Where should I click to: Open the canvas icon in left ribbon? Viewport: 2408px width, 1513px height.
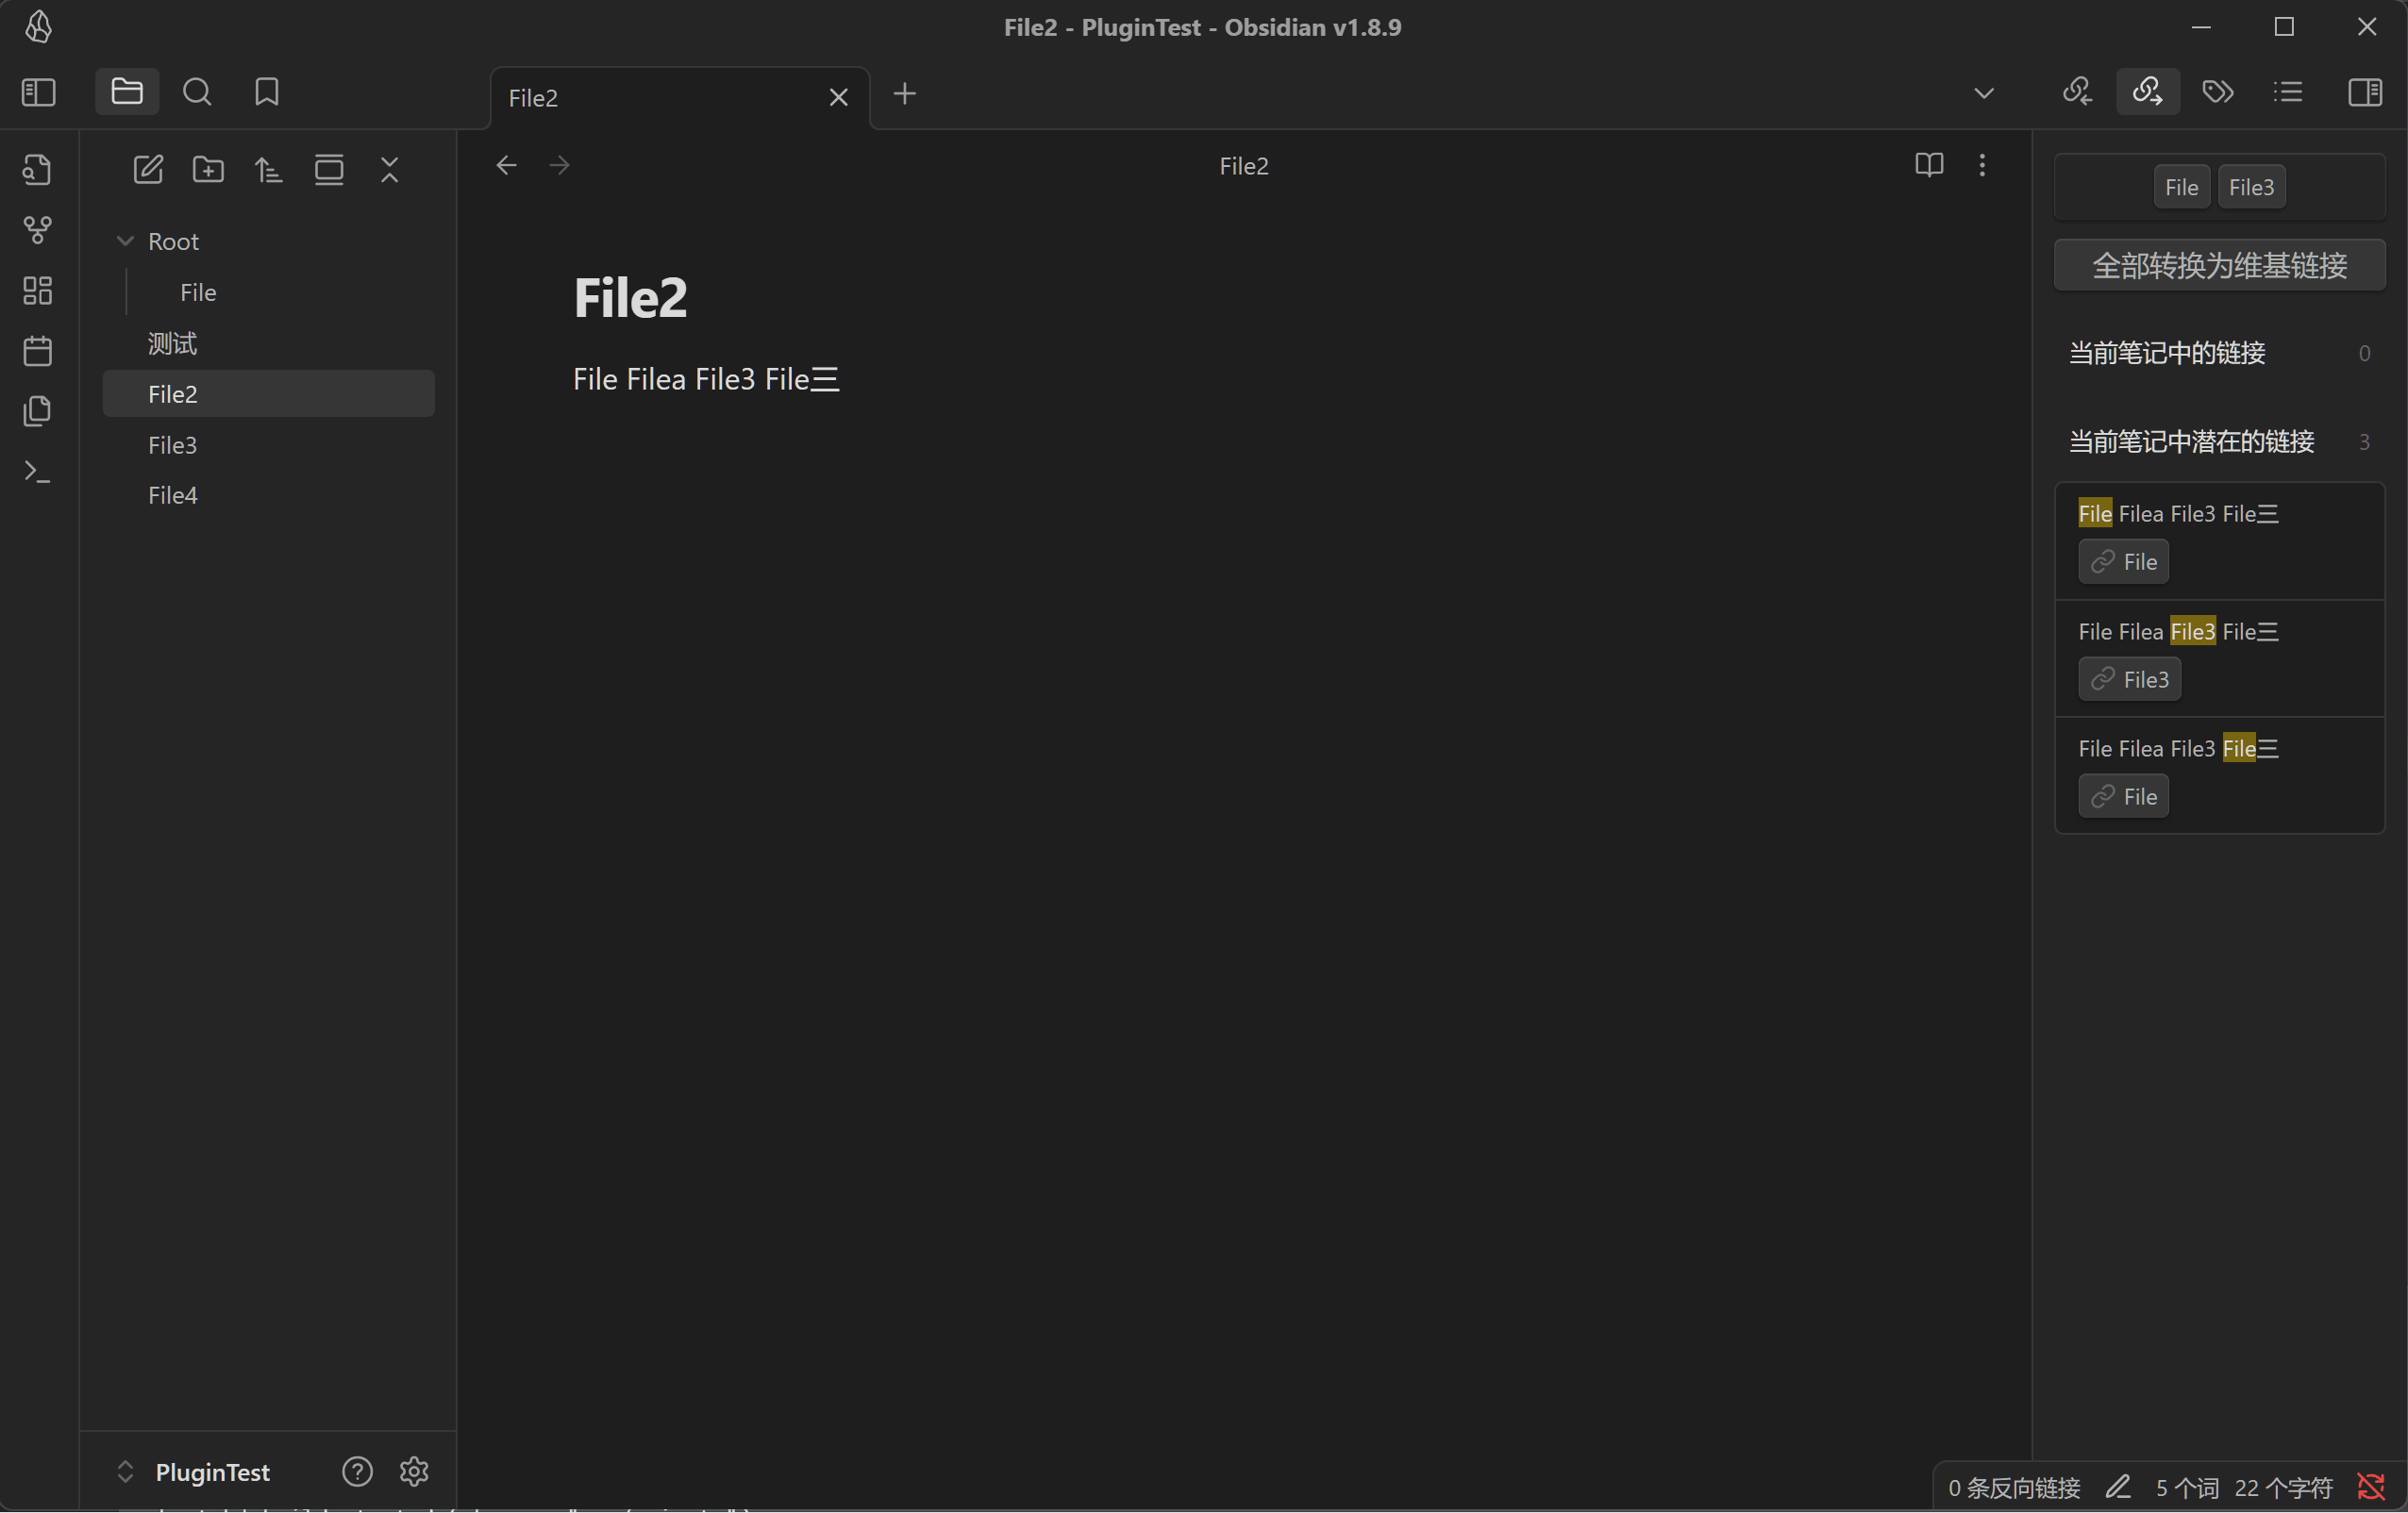pyautogui.click(x=37, y=290)
